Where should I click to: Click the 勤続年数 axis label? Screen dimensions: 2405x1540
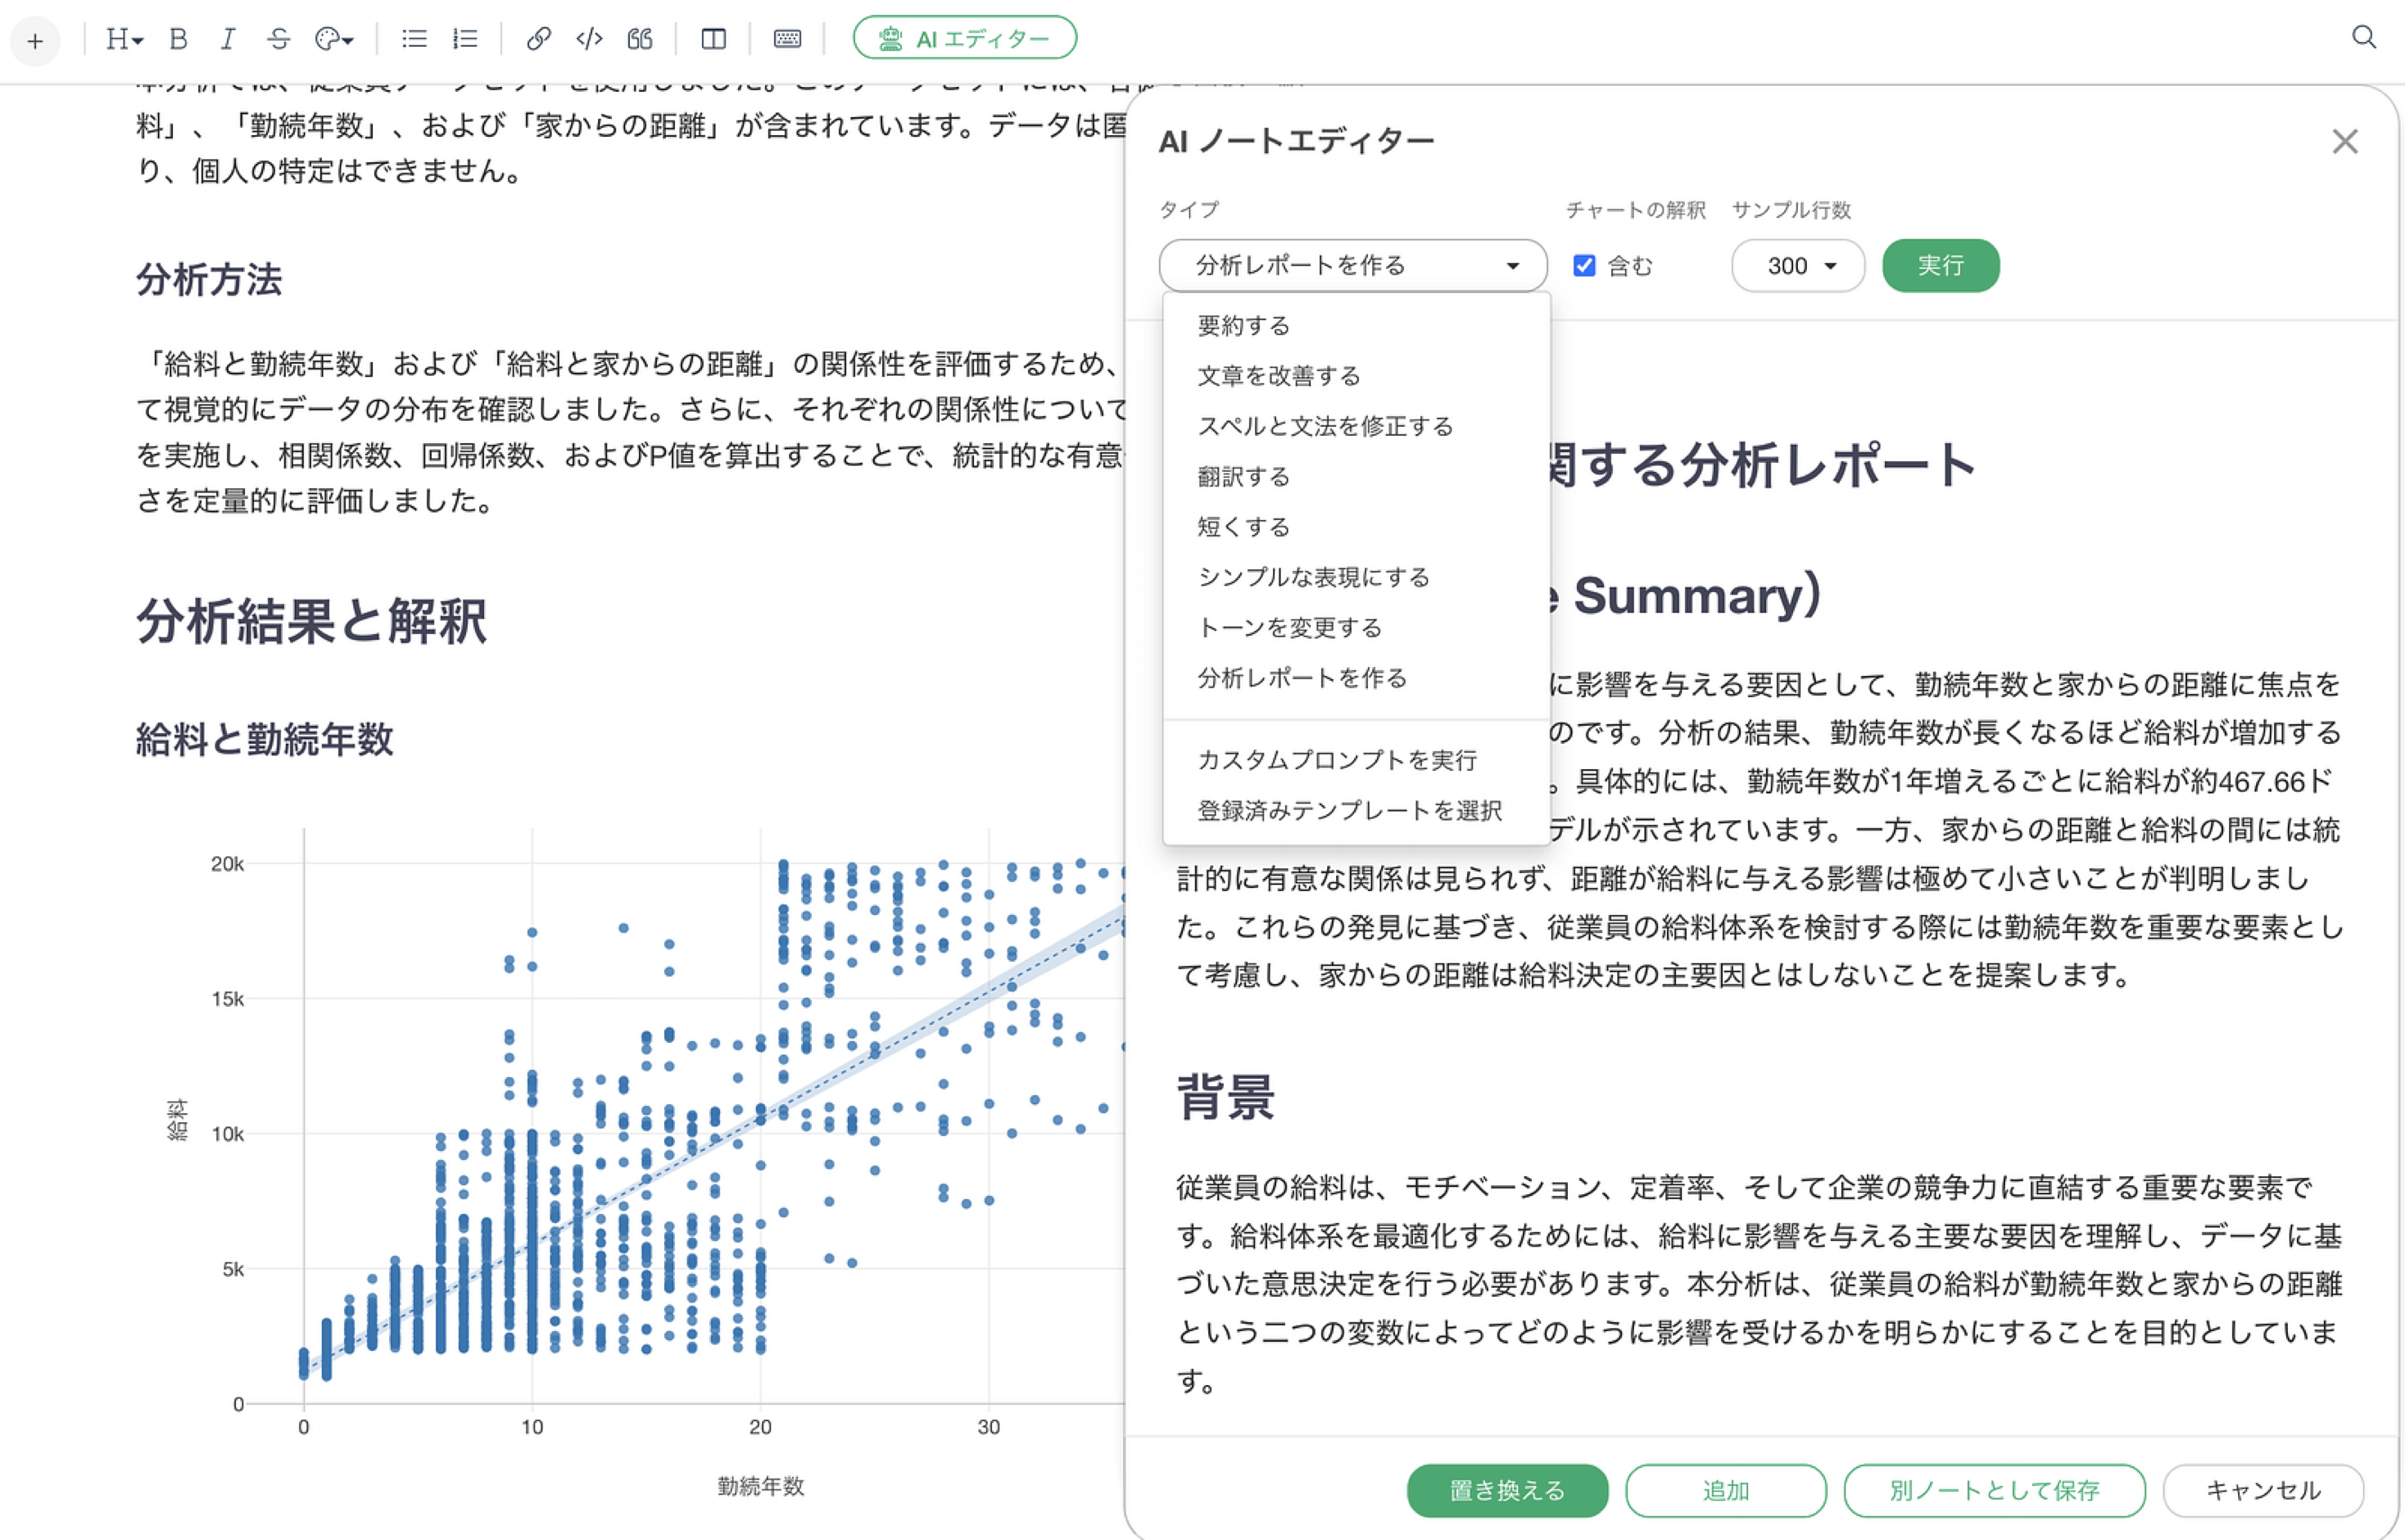[x=760, y=1486]
